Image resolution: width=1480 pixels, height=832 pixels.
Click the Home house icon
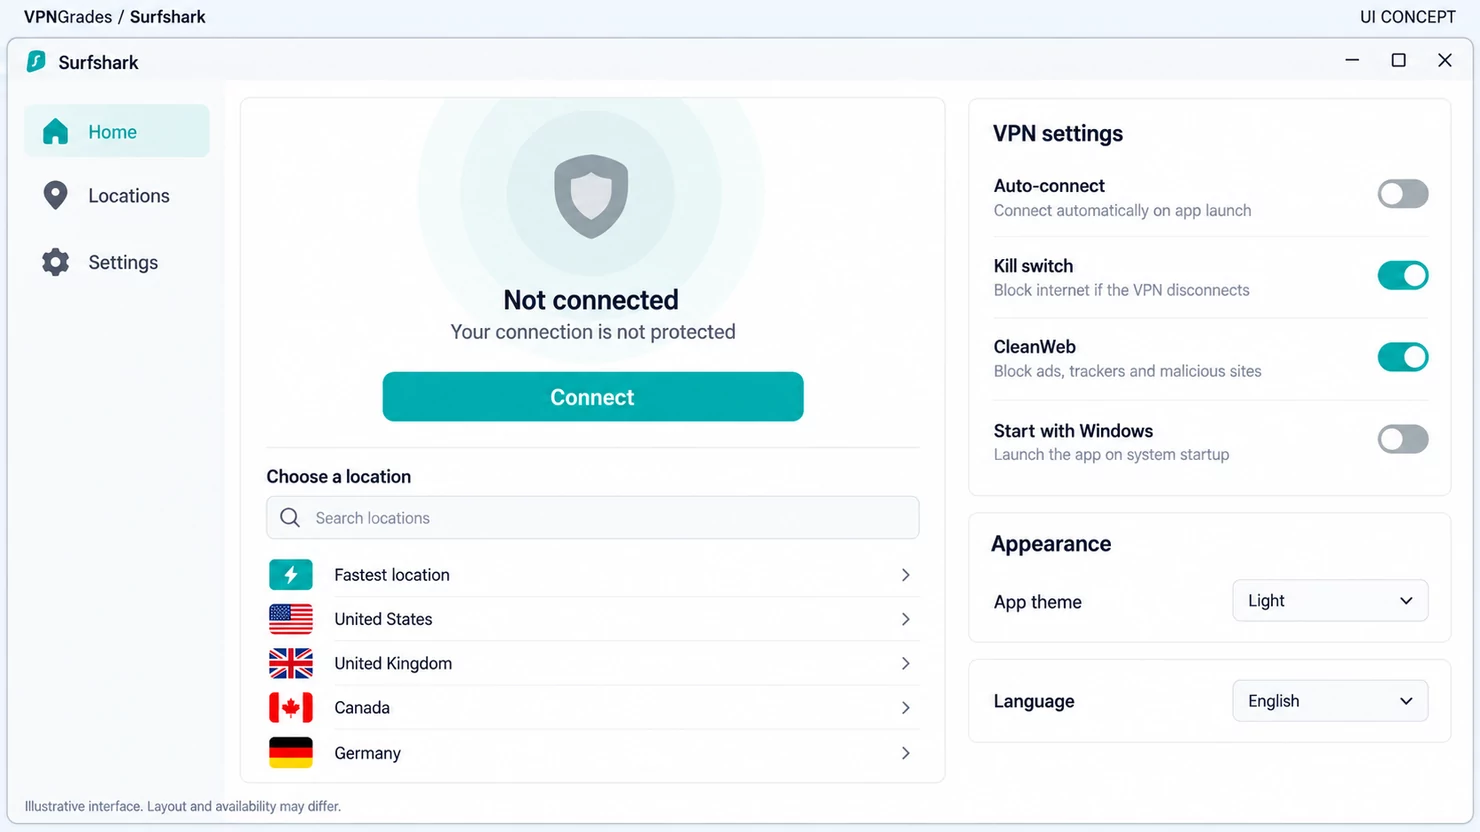click(x=56, y=132)
